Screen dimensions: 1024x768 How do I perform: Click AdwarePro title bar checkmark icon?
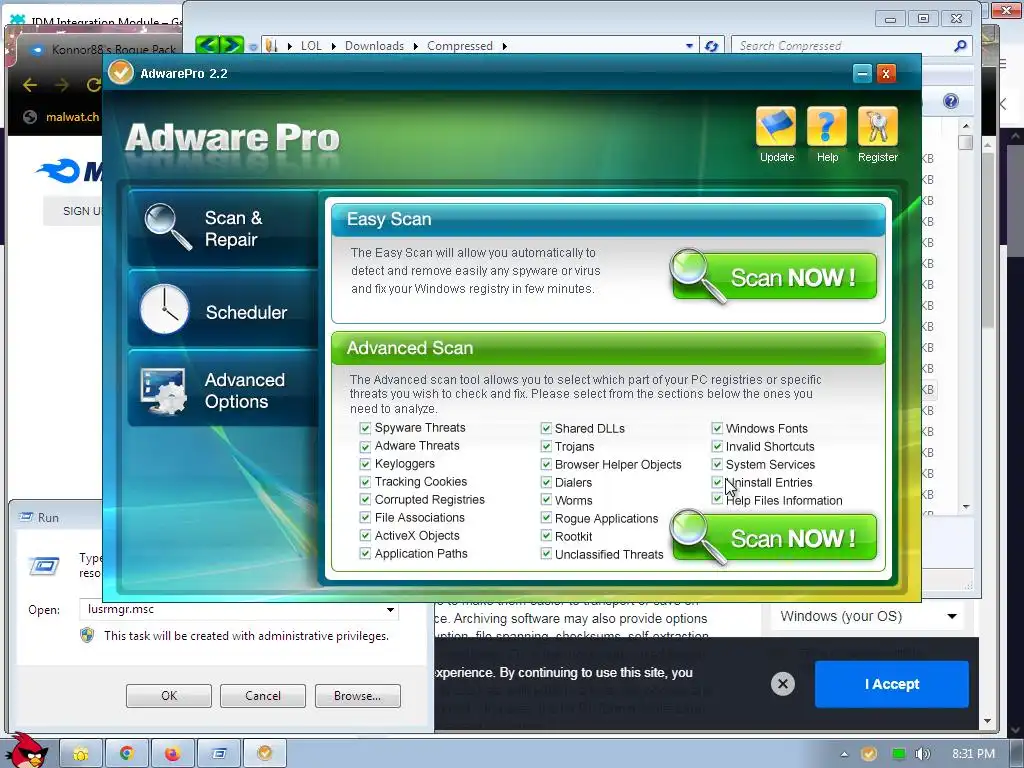[121, 72]
